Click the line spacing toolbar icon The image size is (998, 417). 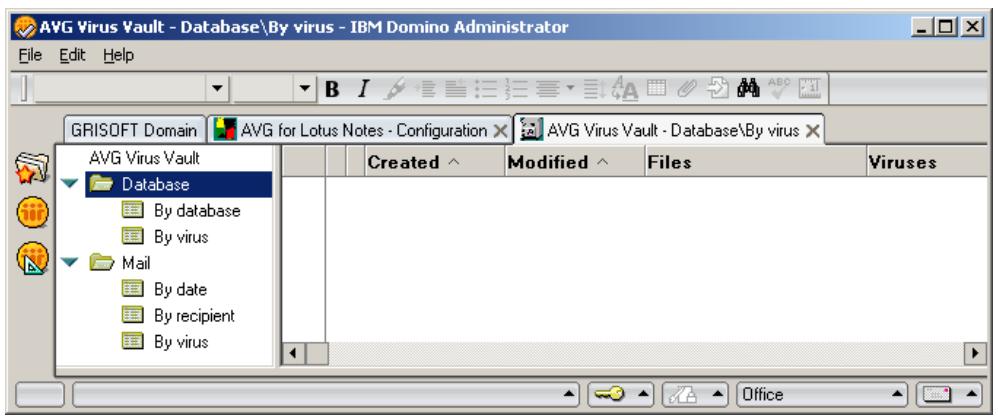593,90
